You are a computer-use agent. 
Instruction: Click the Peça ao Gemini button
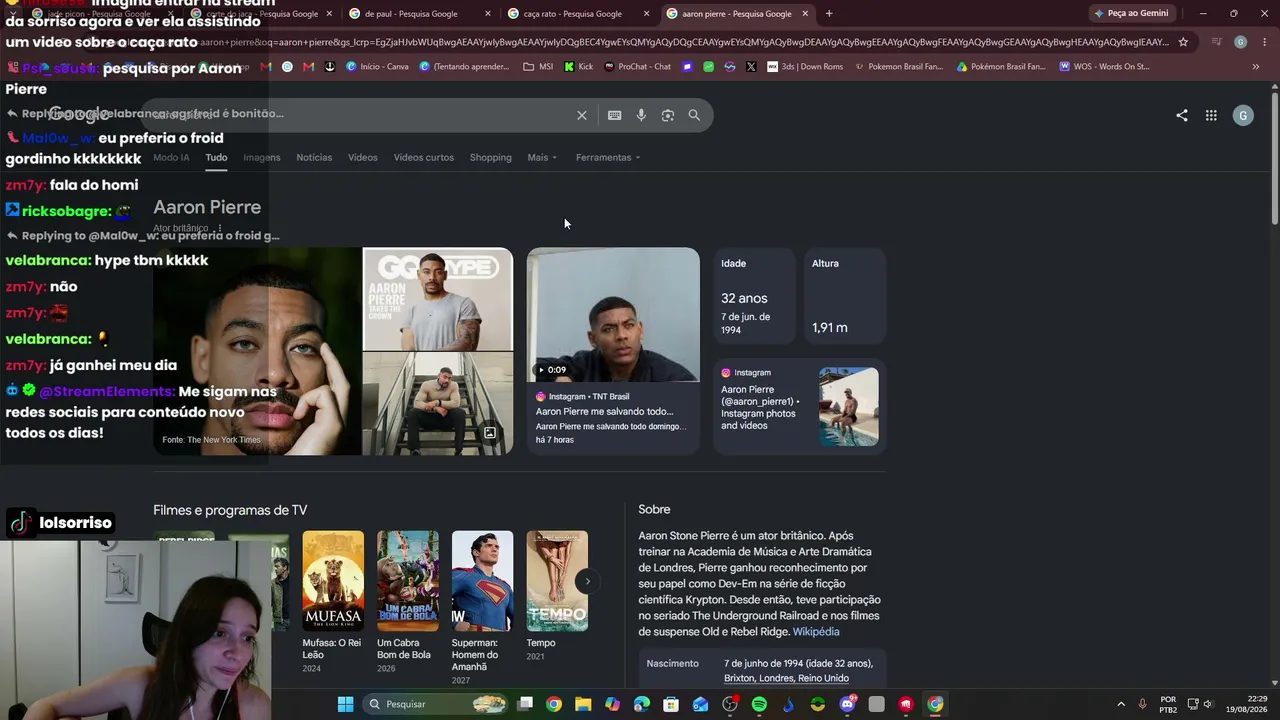coord(1131,14)
